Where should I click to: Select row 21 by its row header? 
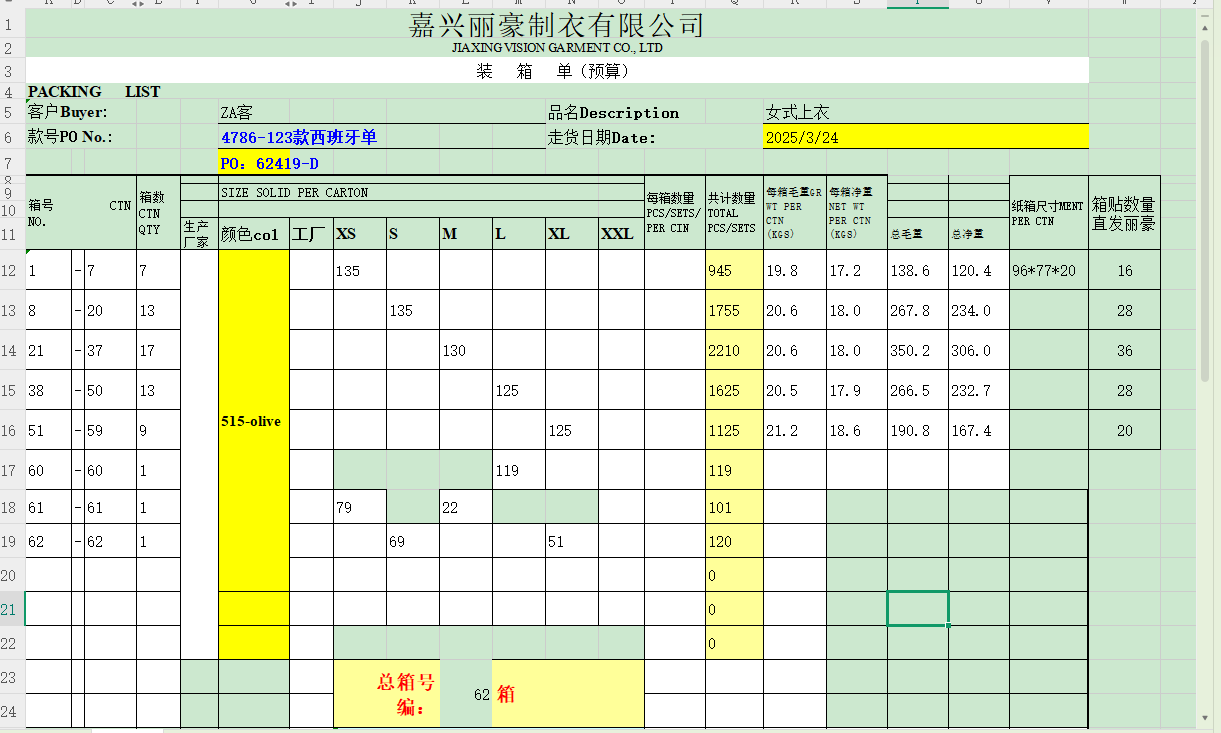click(9, 609)
